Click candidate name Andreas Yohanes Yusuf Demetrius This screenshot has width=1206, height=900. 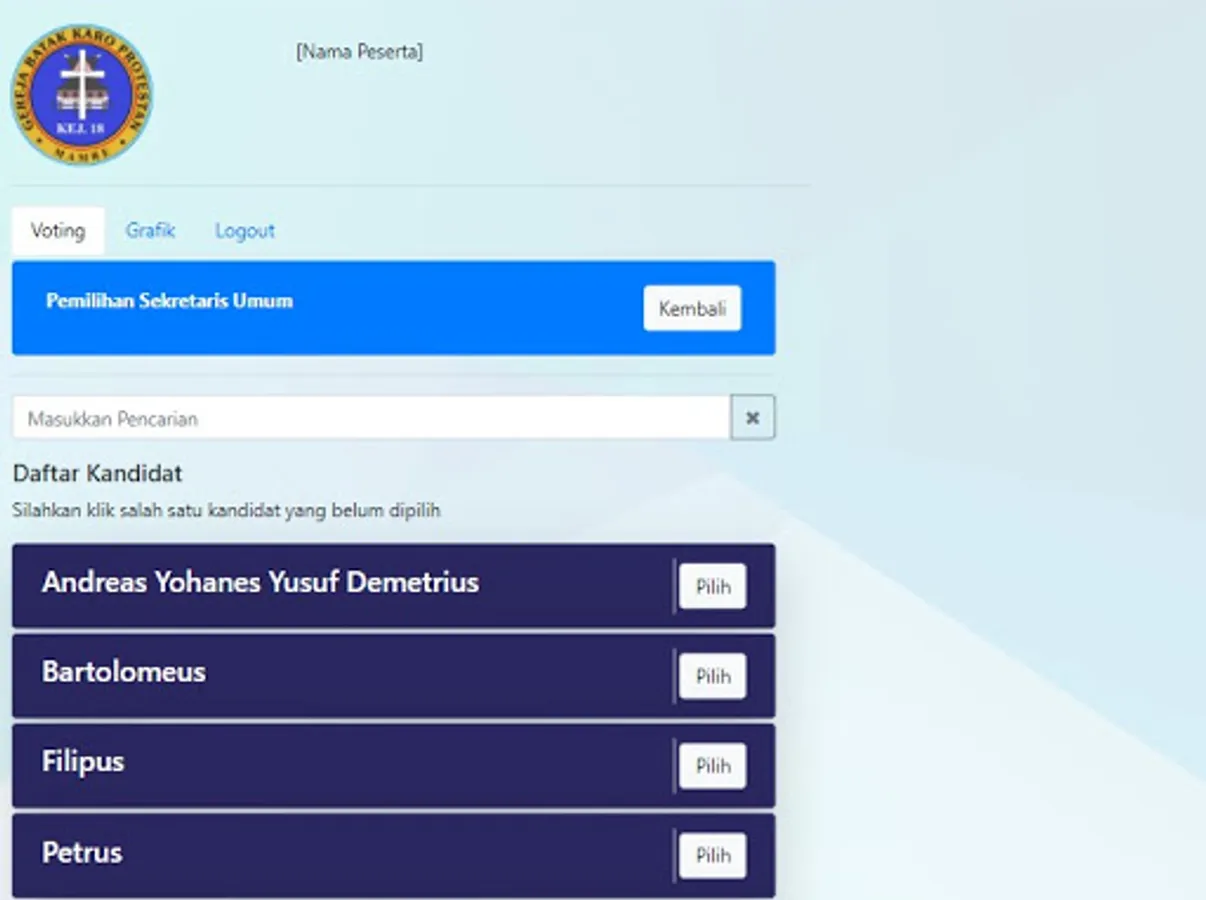pos(260,582)
